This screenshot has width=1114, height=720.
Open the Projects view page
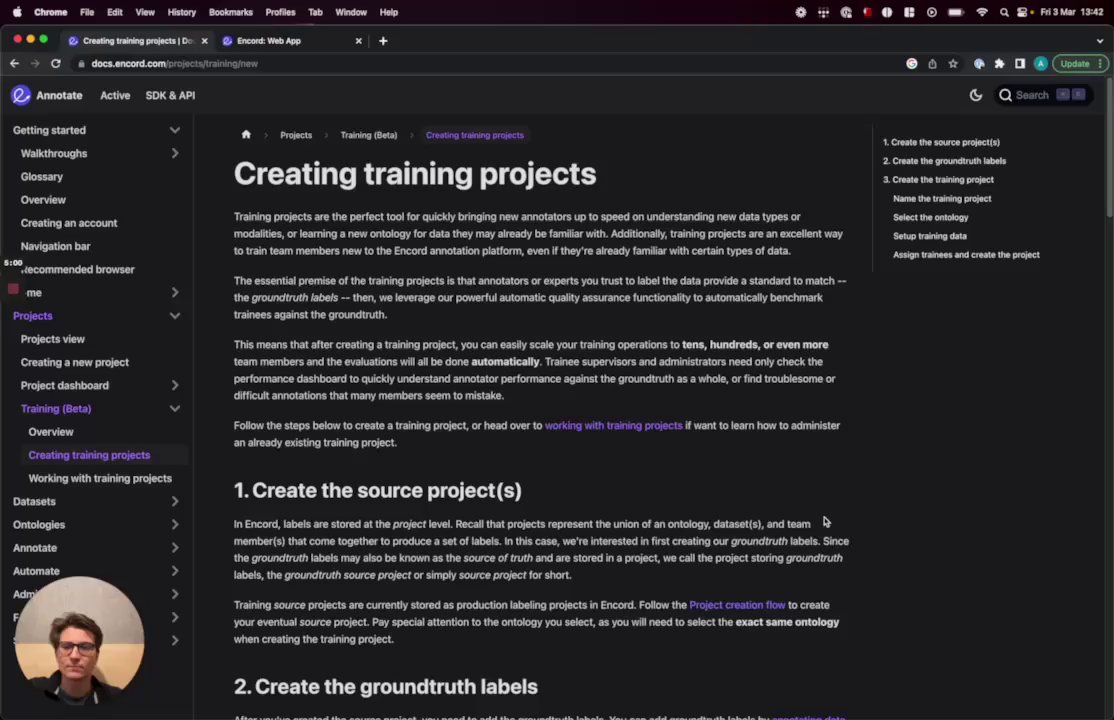pyautogui.click(x=53, y=339)
